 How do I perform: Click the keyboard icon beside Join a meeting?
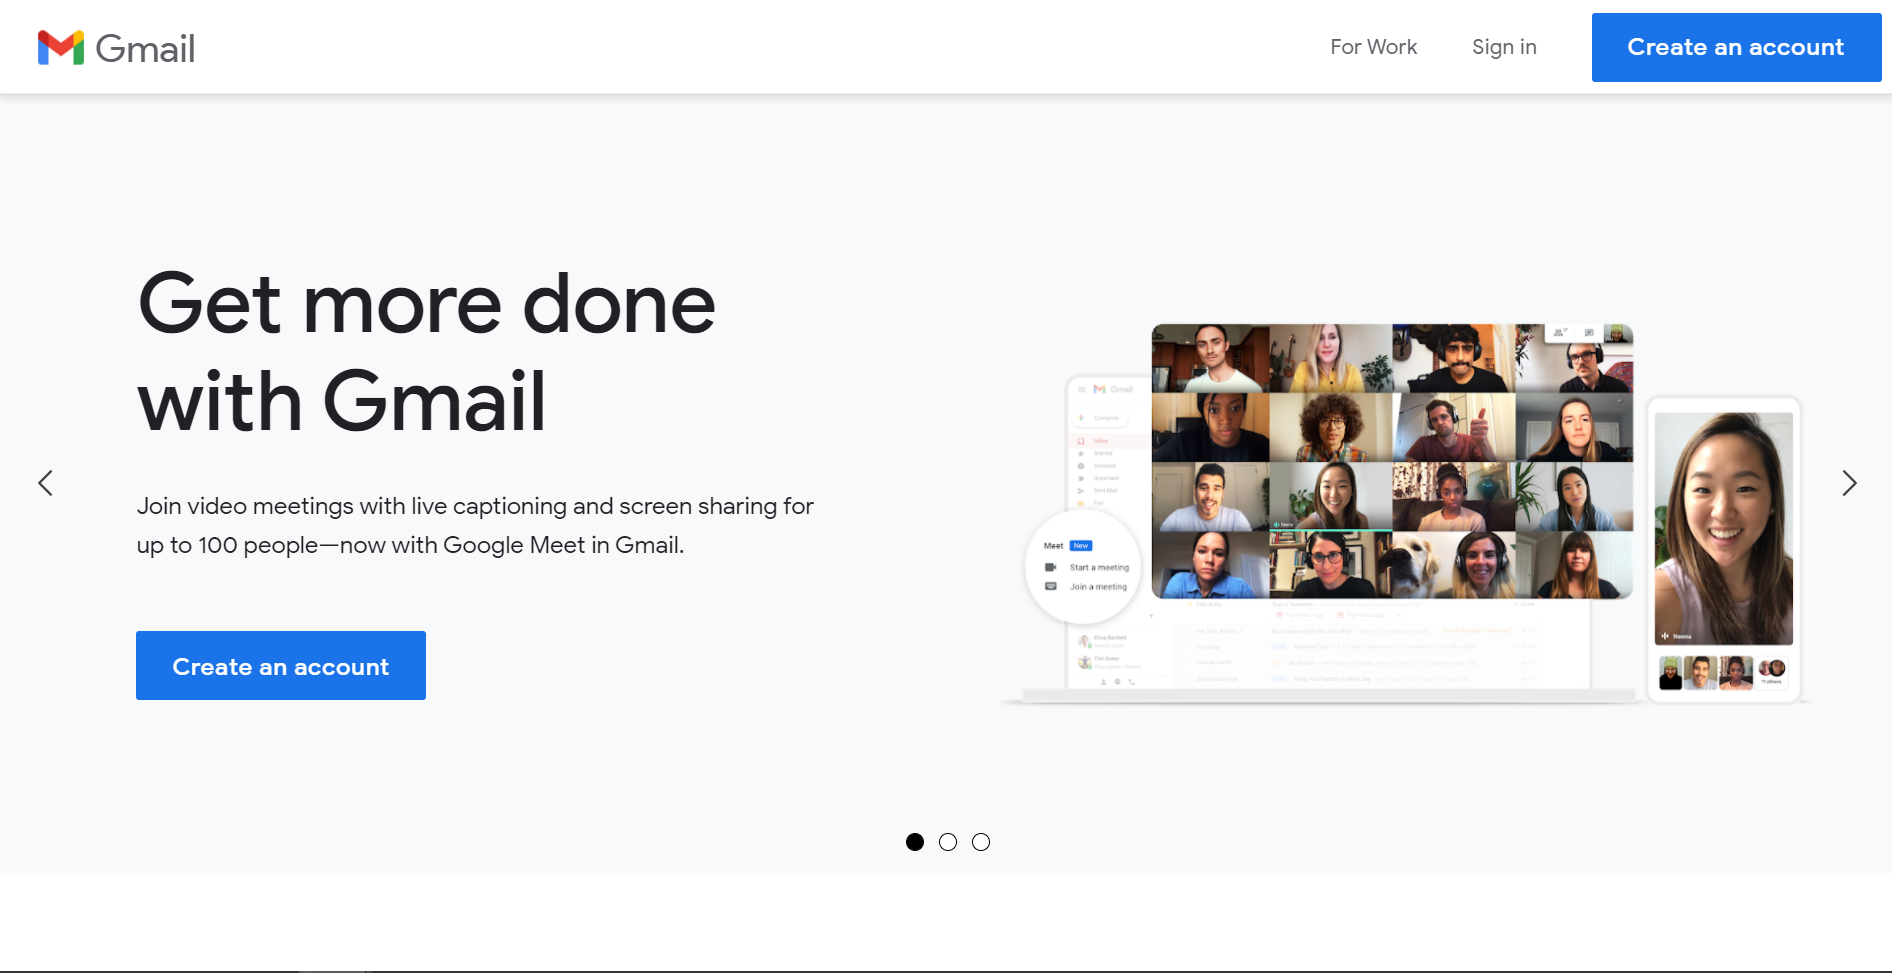click(x=1050, y=587)
